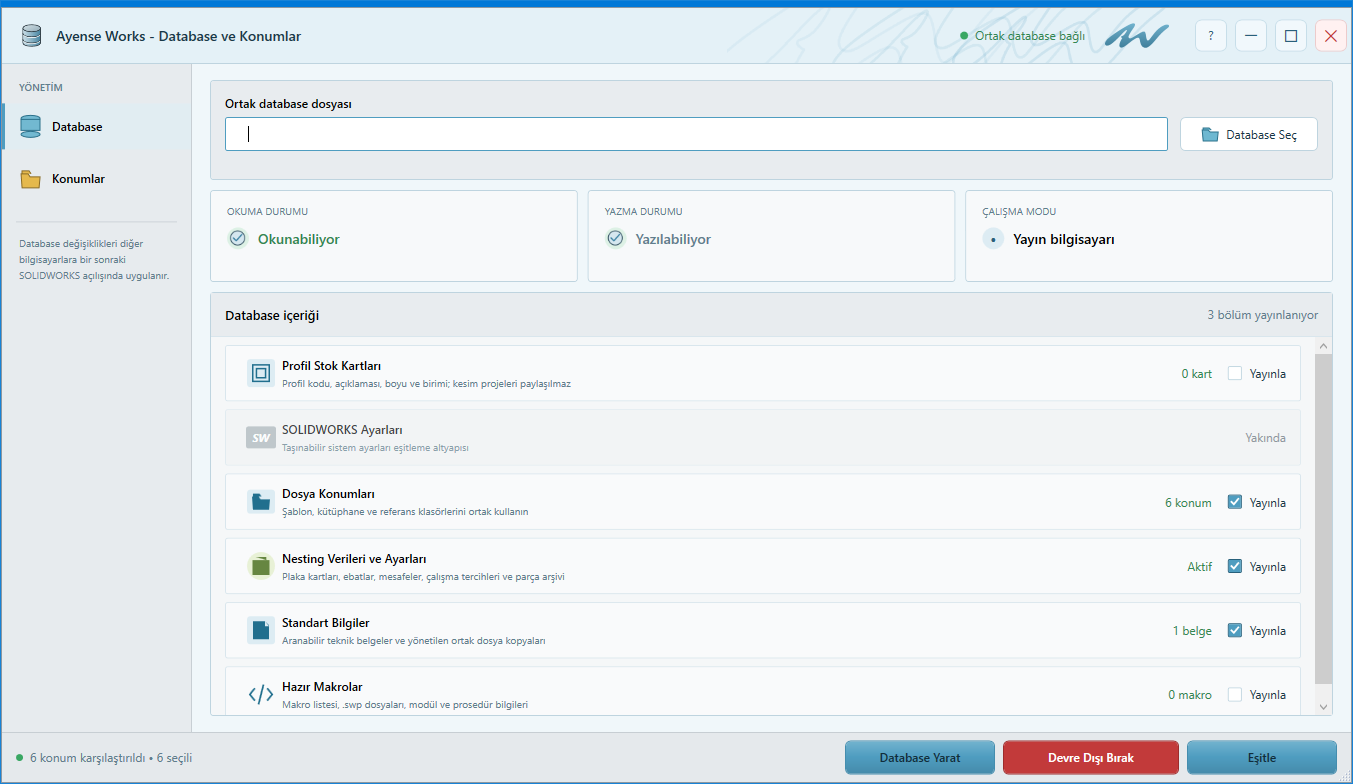The image size is (1353, 784).
Task: Enable Yayınla for Profil Stok Kartları
Action: [x=1235, y=373]
